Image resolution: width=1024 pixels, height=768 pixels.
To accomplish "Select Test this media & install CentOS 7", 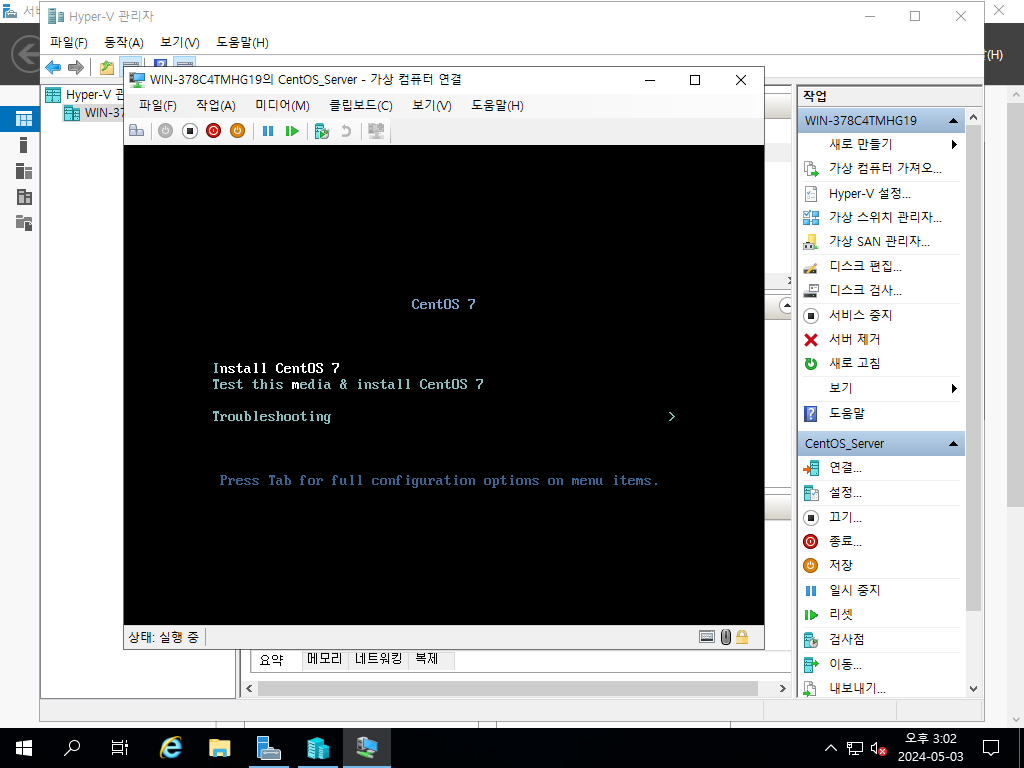I will pos(348,385).
